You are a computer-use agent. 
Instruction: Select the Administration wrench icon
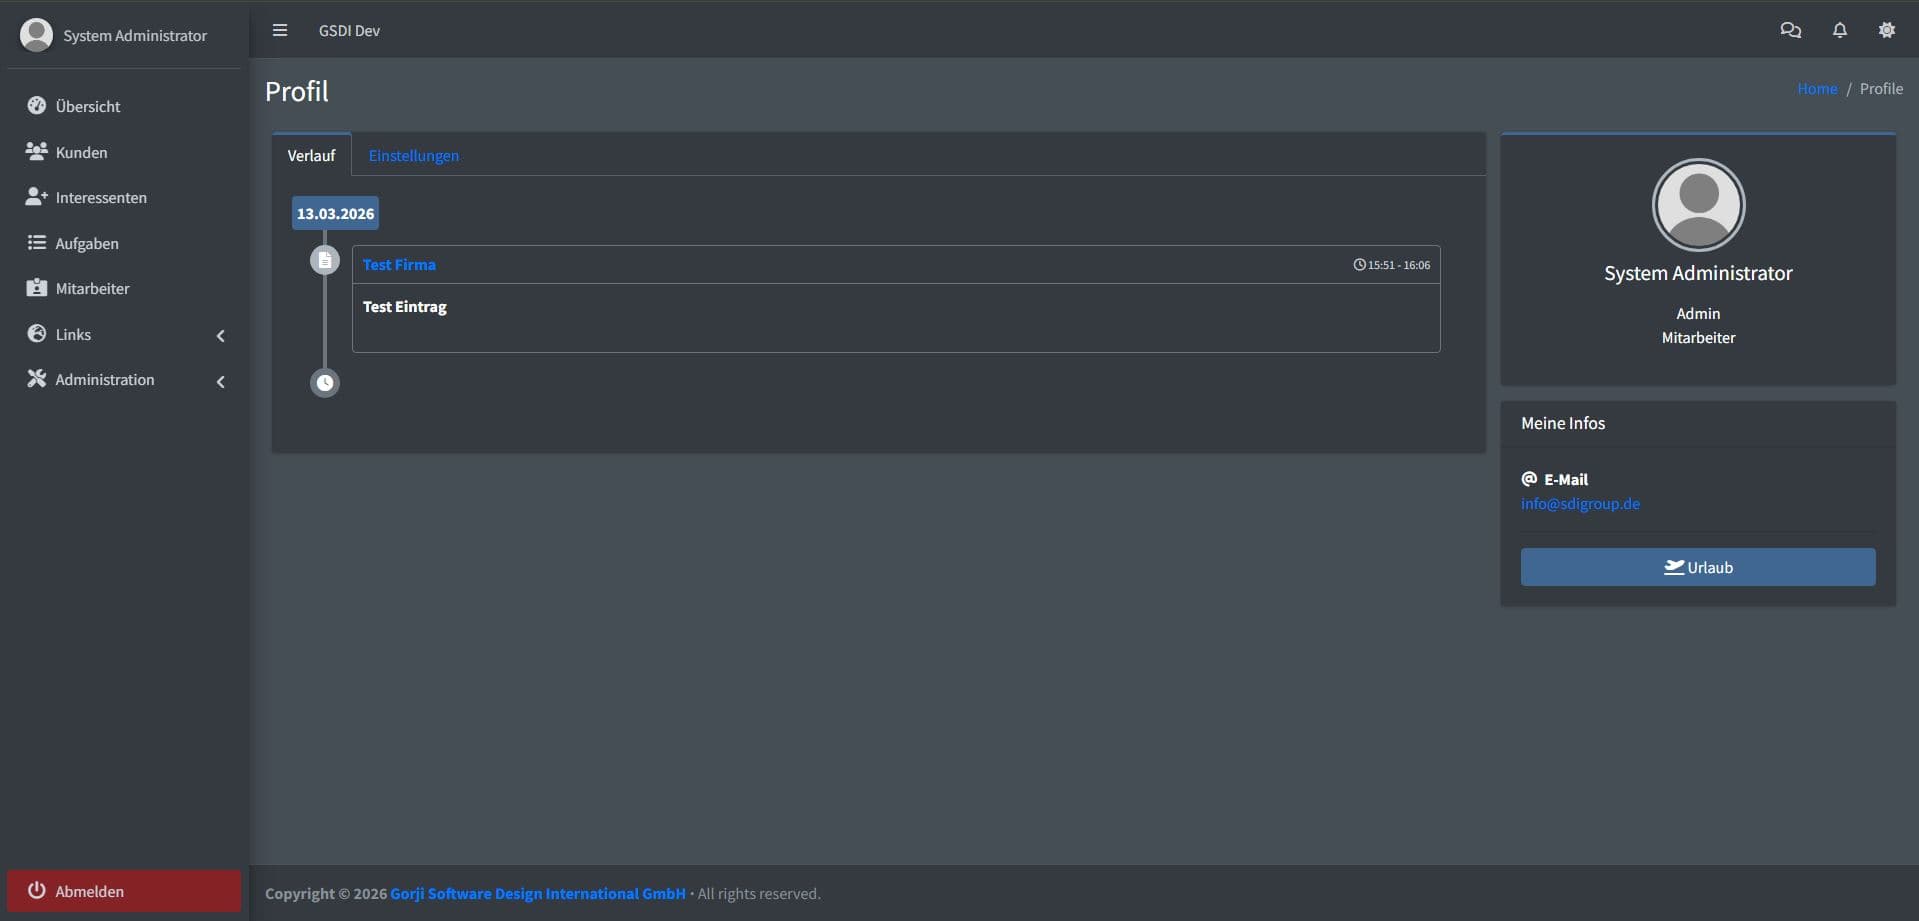[36, 378]
